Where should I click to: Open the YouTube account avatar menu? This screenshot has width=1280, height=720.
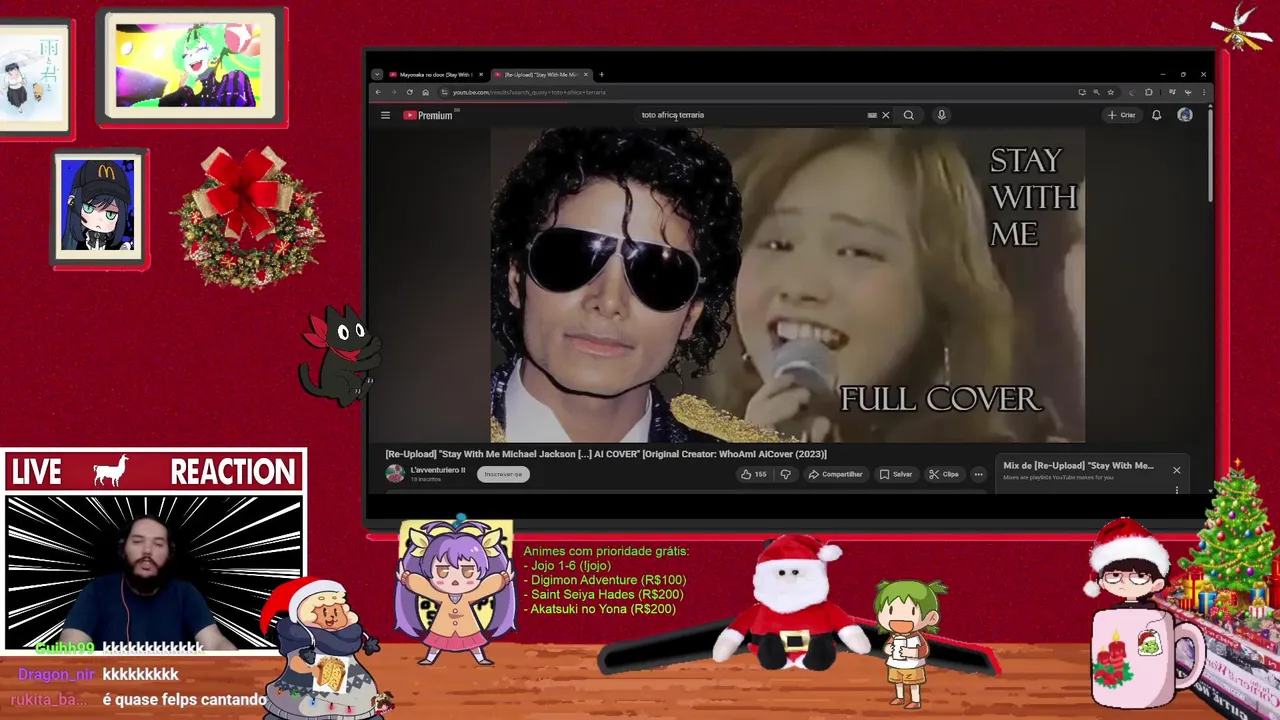click(x=1185, y=115)
